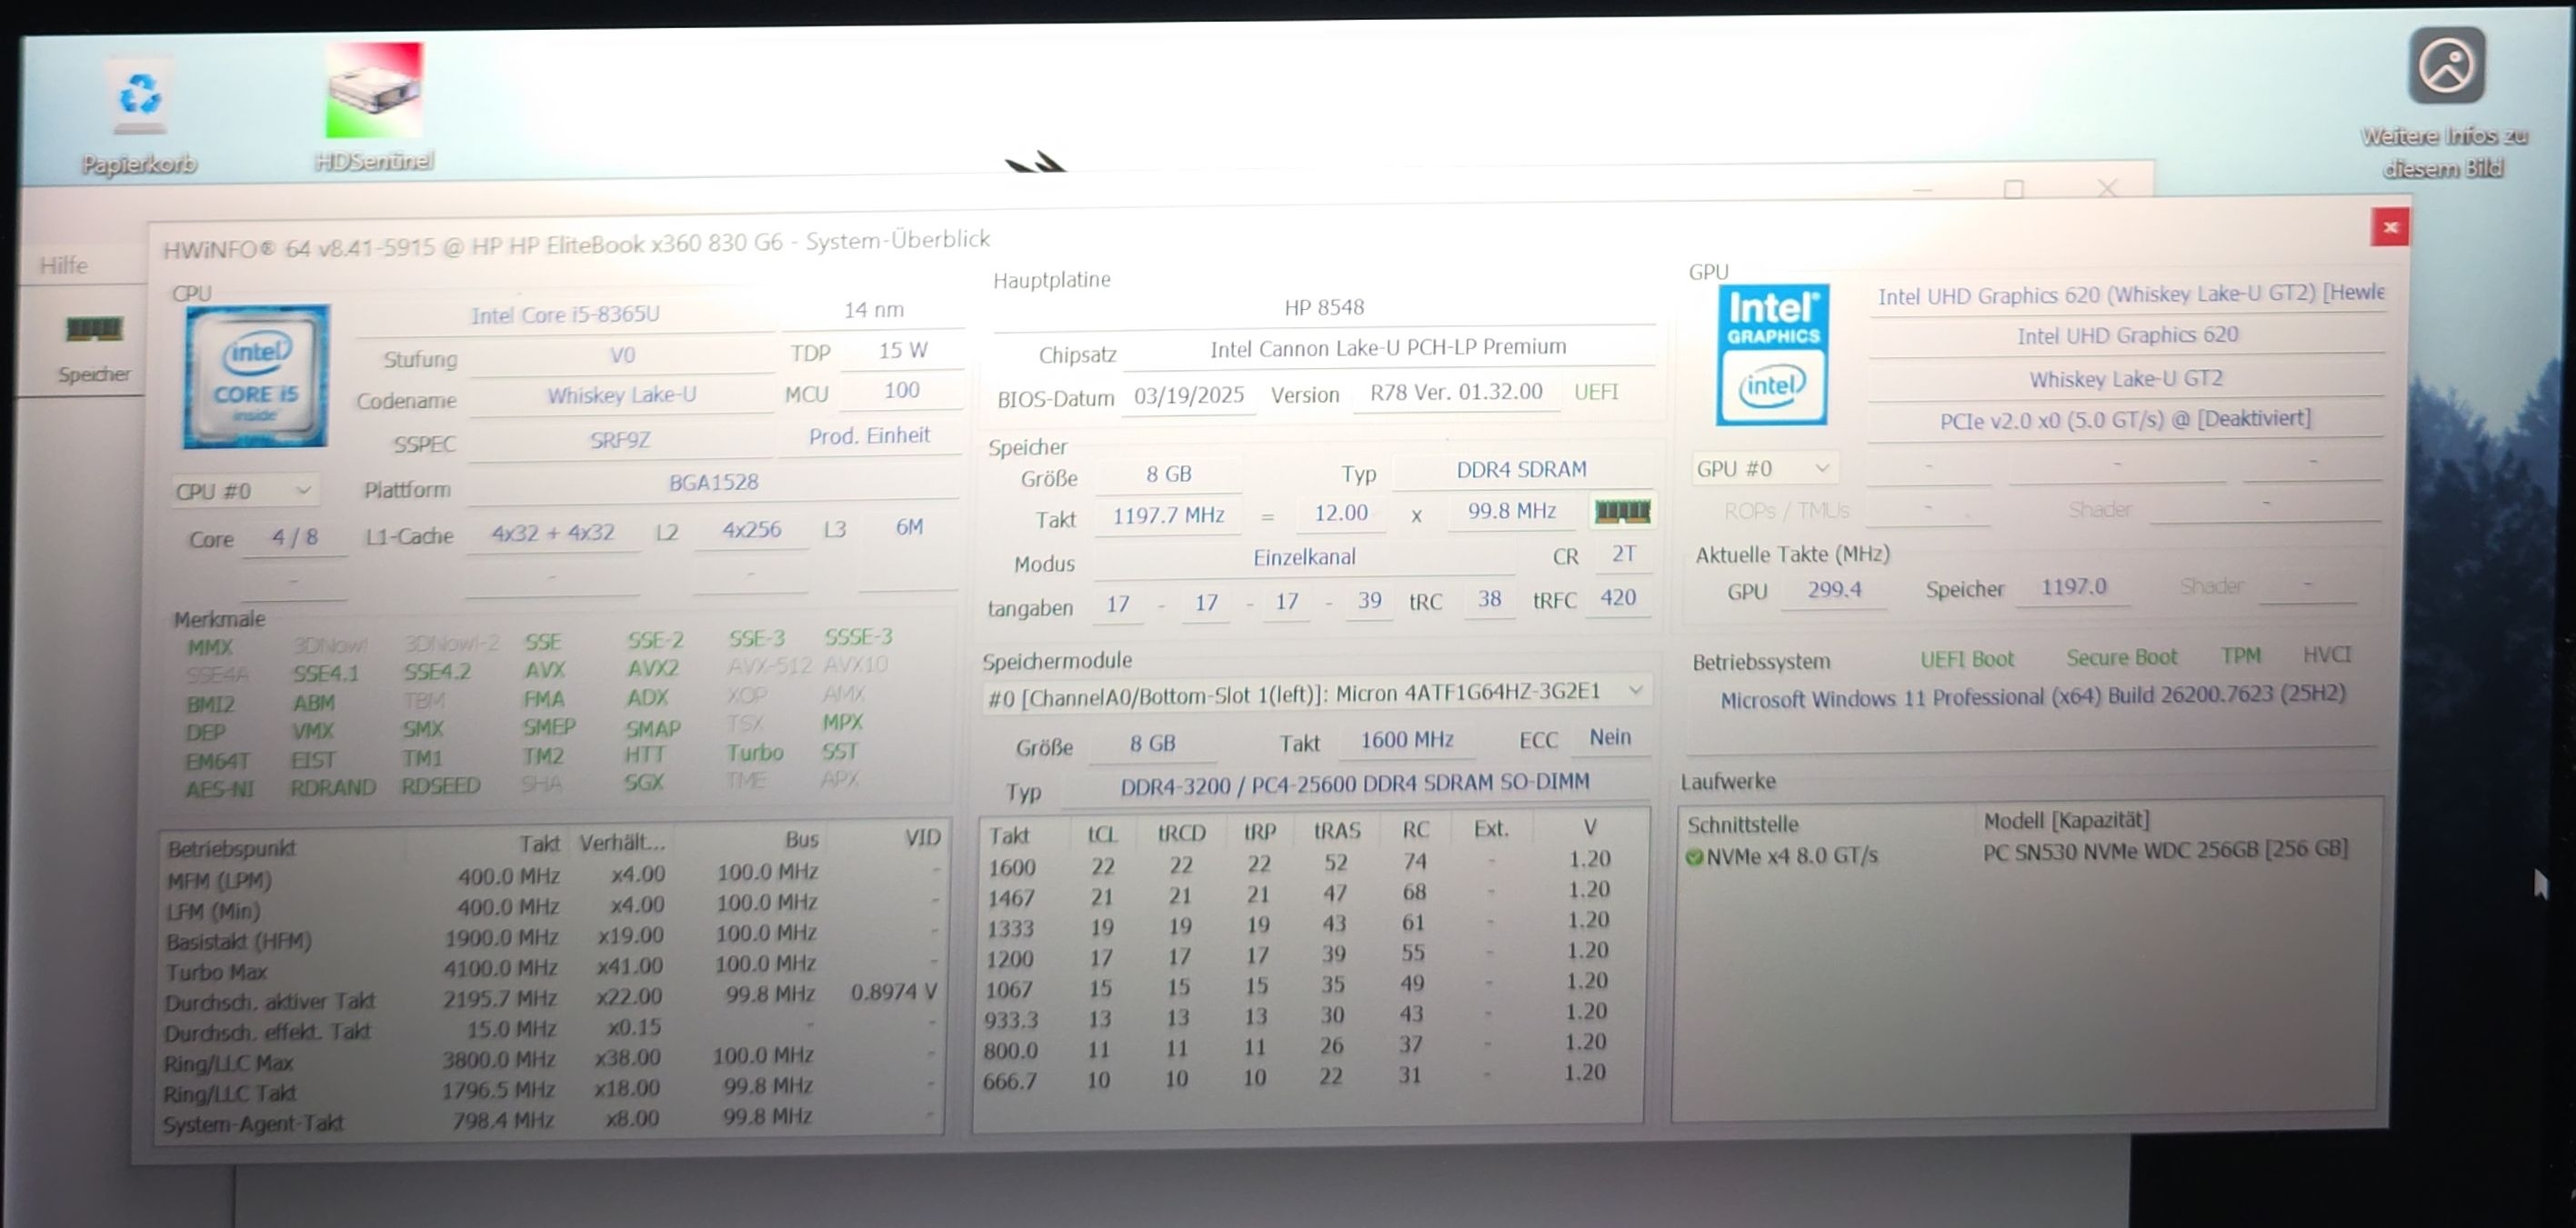Click the UEFI label beside BIOS version
The image size is (2576, 1228).
[x=1596, y=392]
